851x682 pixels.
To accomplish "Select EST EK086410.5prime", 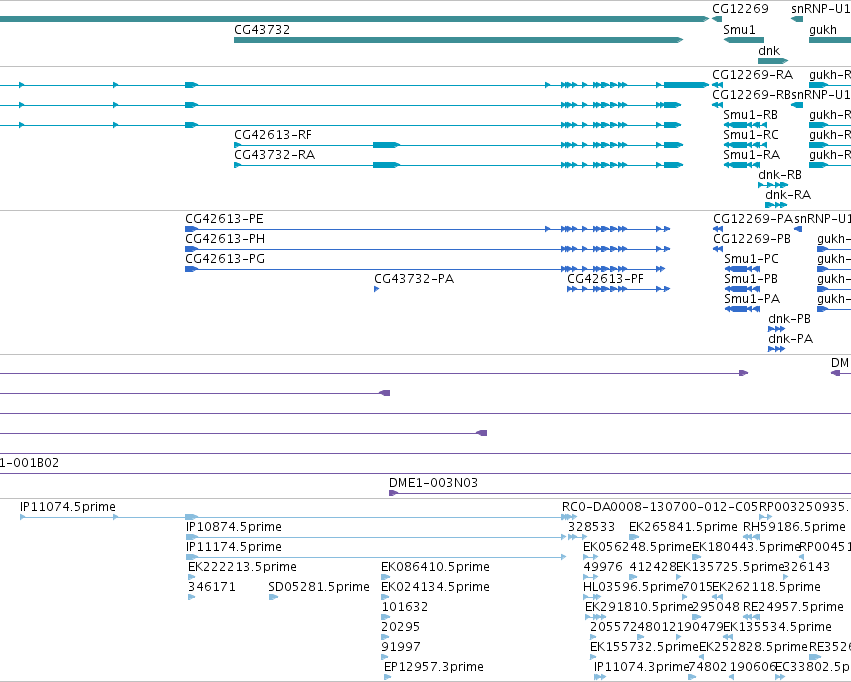I will pyautogui.click(x=385, y=577).
